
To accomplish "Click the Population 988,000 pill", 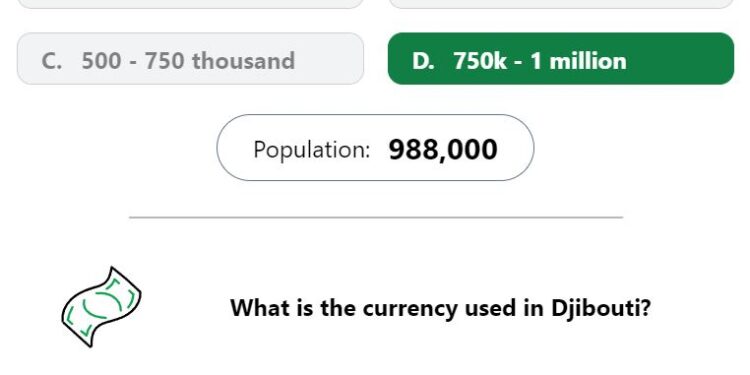I will point(375,148).
